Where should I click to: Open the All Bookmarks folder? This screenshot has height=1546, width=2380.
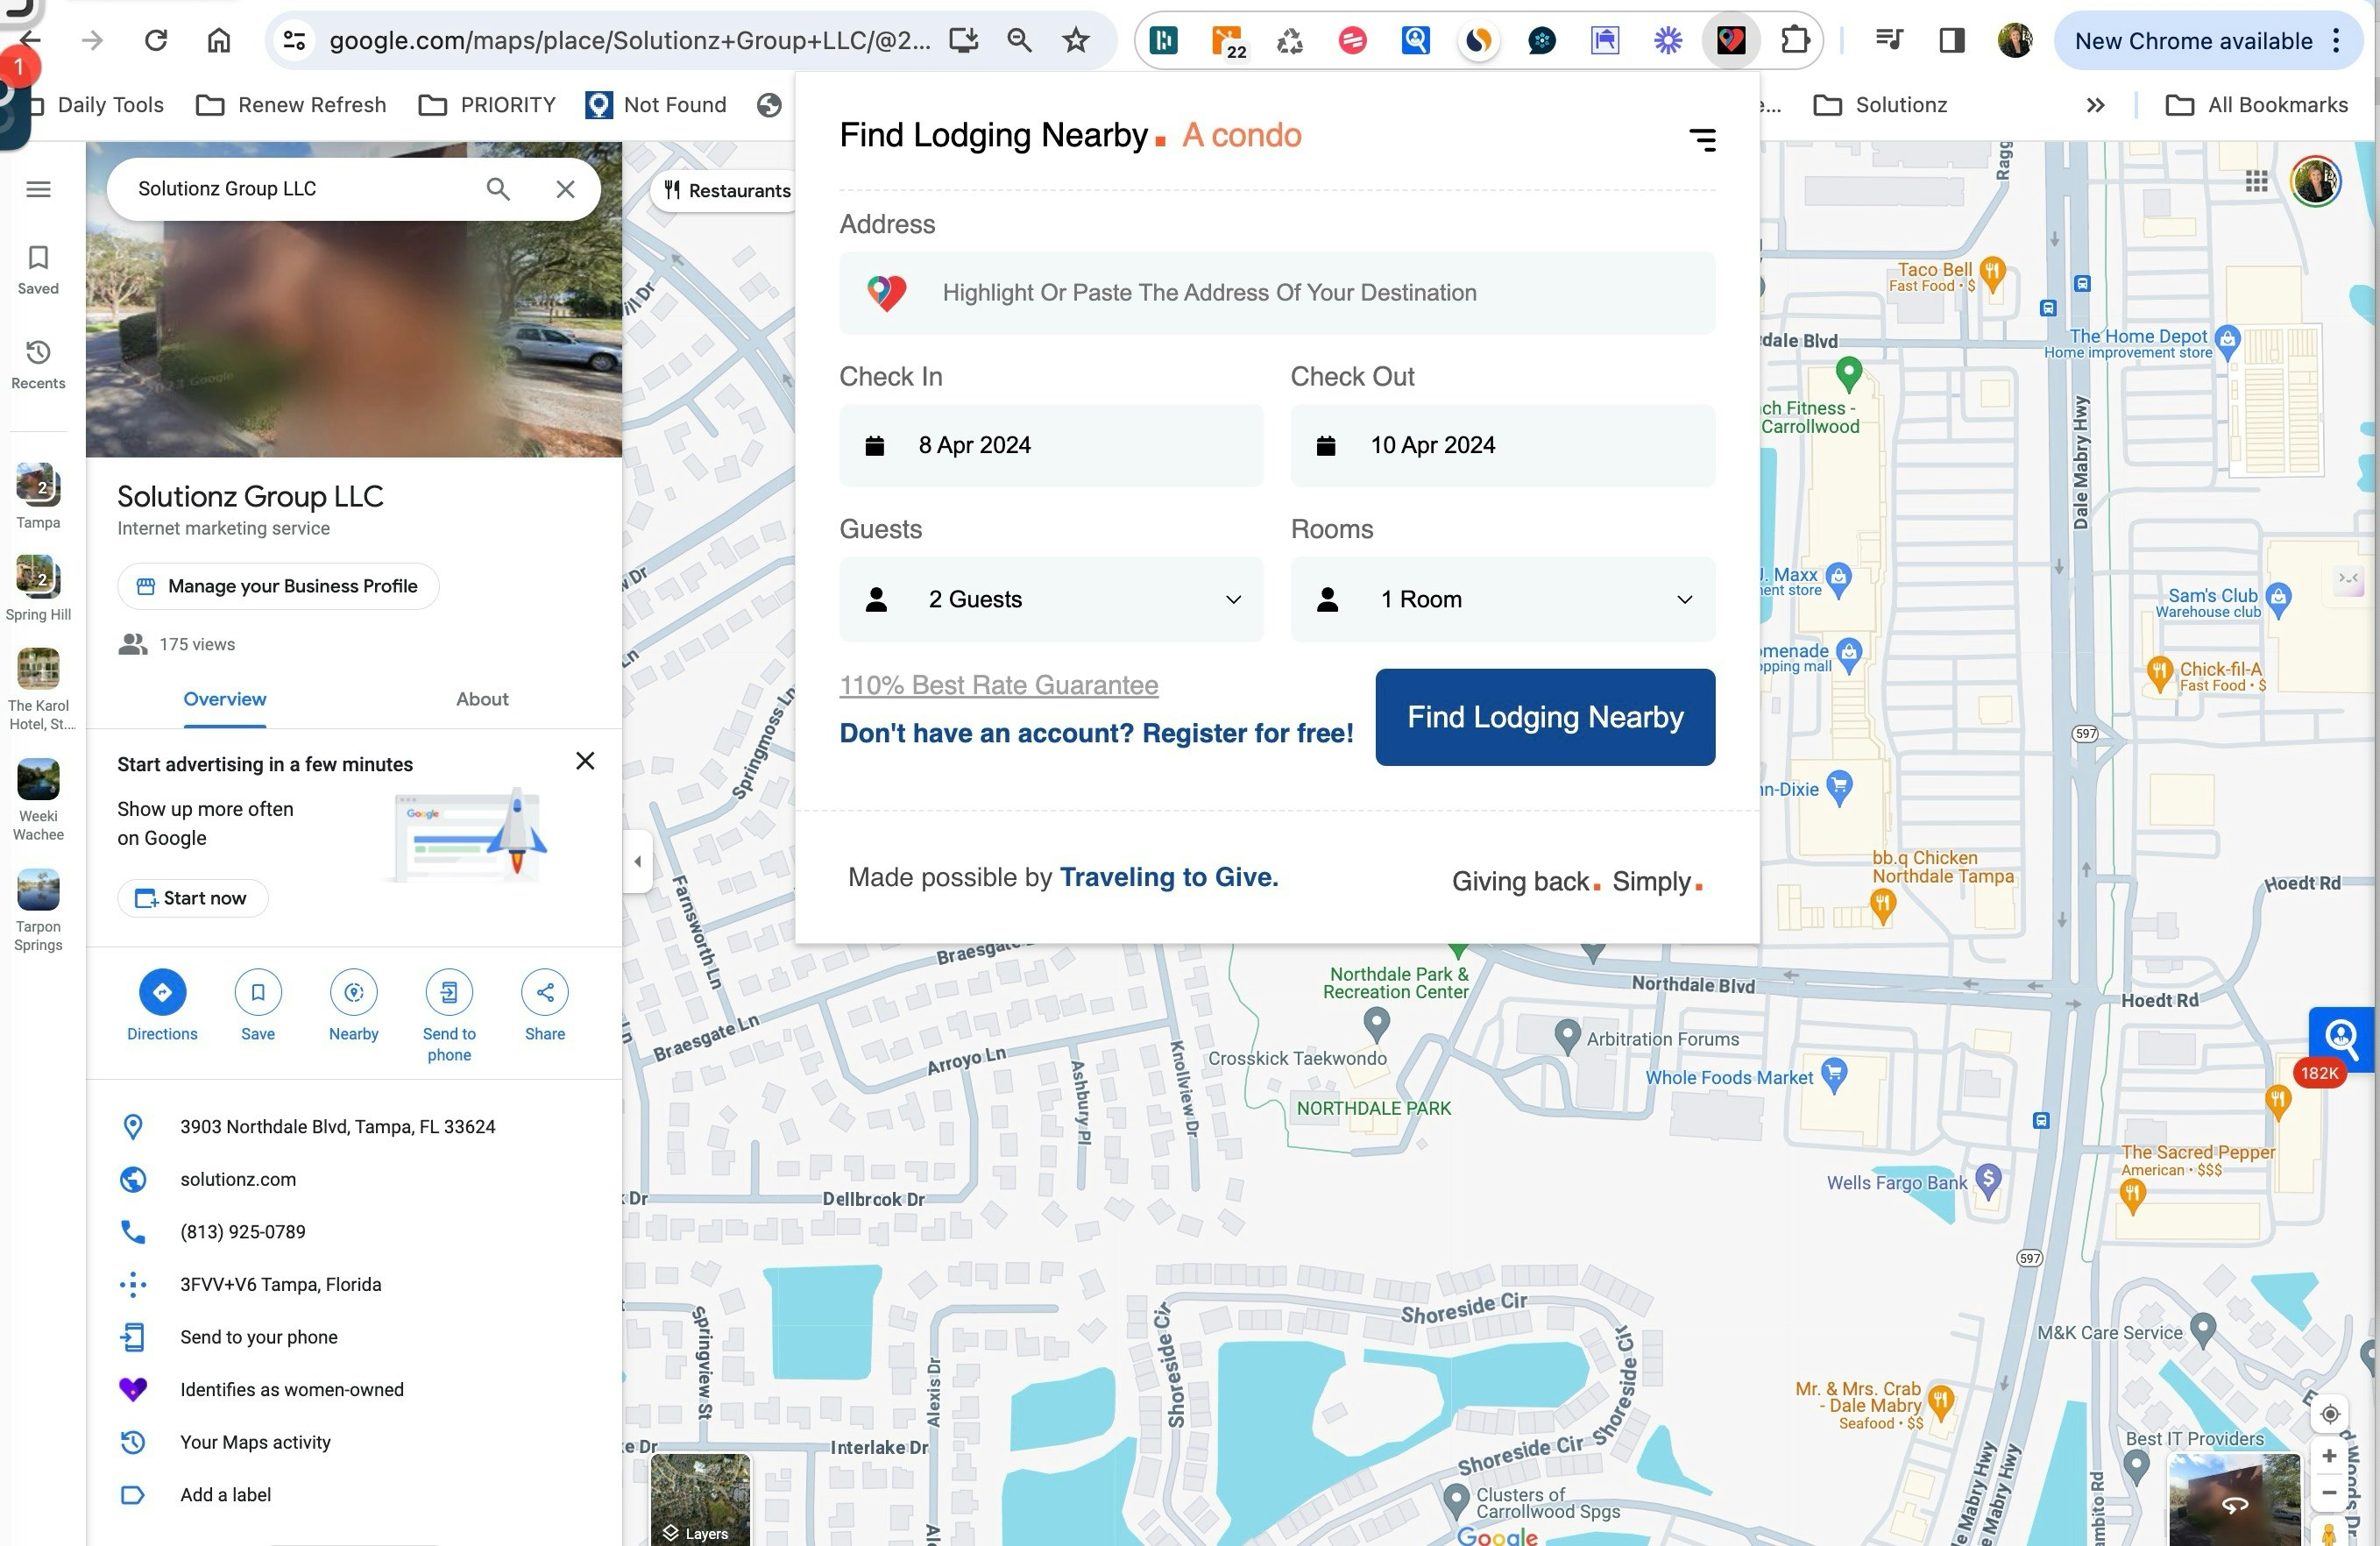pyautogui.click(x=2256, y=105)
